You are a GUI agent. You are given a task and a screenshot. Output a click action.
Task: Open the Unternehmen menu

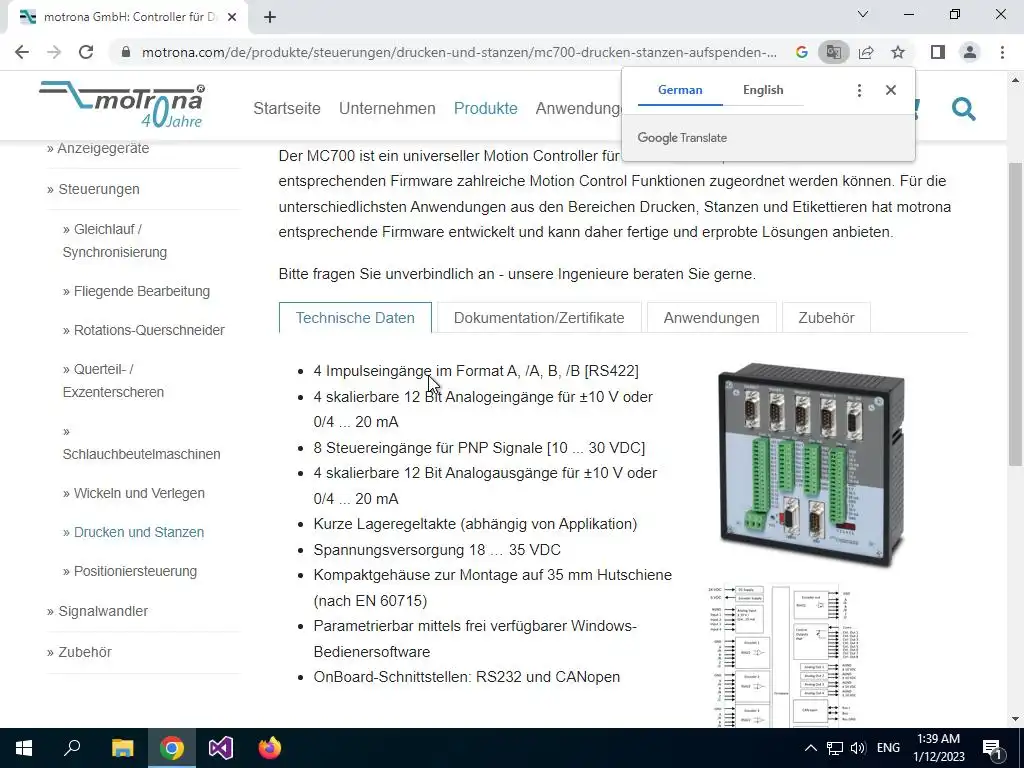[x=387, y=108]
